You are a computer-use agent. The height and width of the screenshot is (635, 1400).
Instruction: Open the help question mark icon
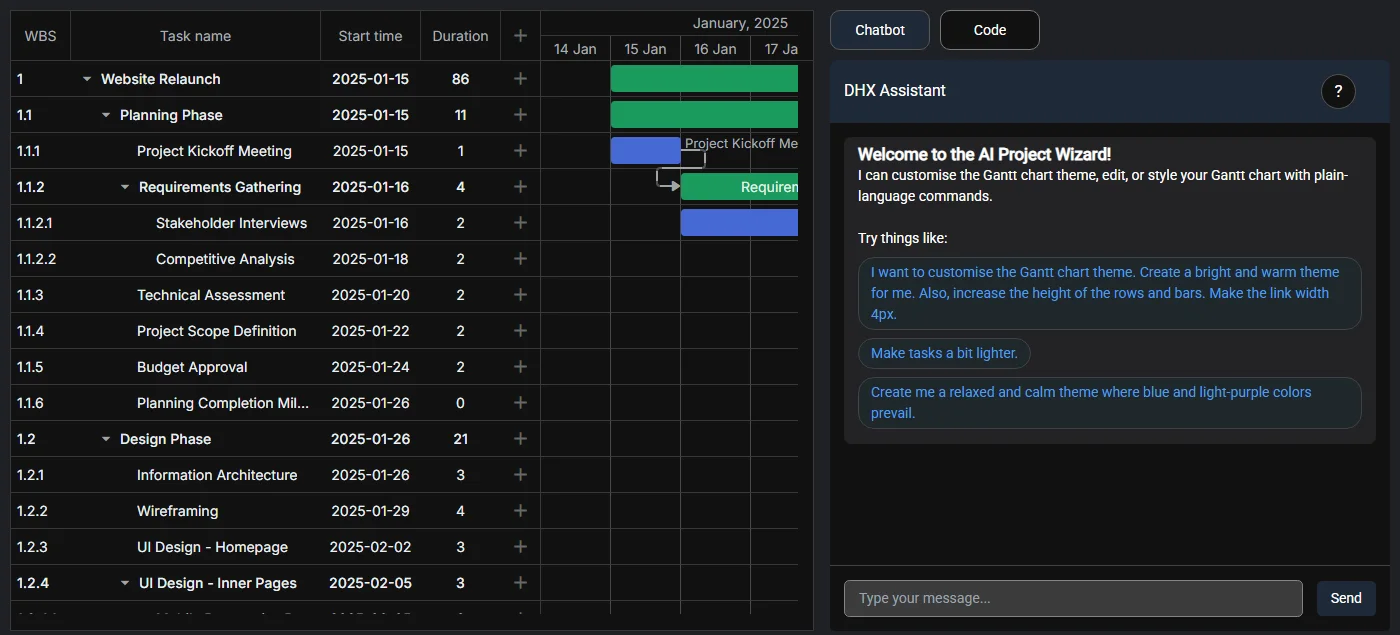pyautogui.click(x=1338, y=91)
